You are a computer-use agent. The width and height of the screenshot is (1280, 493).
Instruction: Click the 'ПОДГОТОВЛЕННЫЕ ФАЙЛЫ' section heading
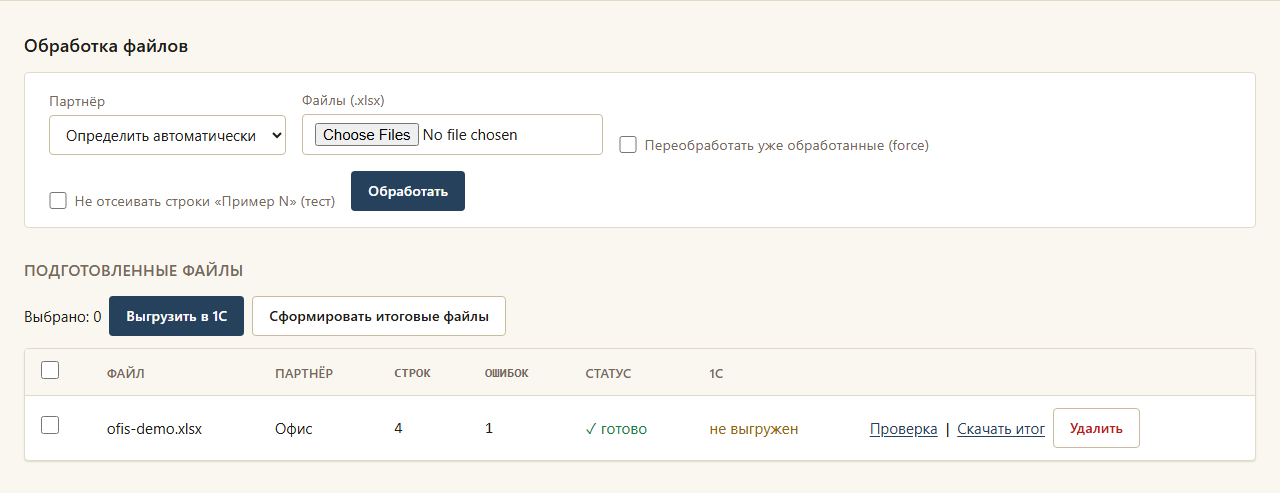click(x=134, y=270)
